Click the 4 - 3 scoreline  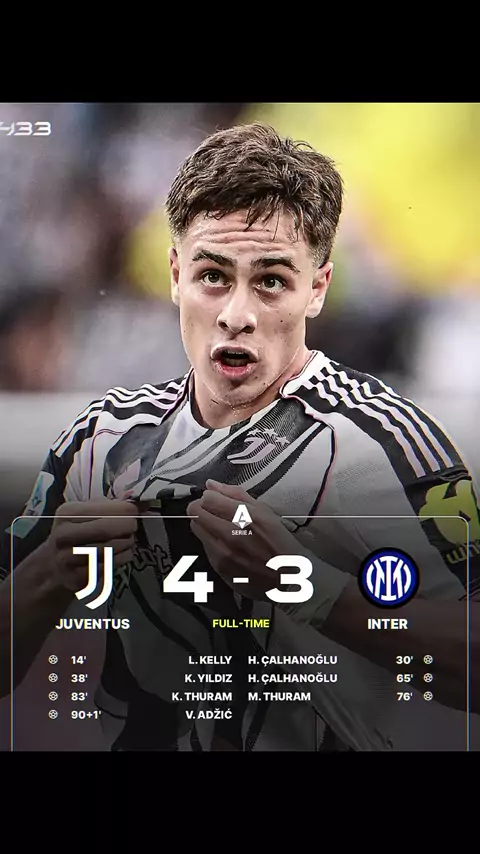[238, 580]
